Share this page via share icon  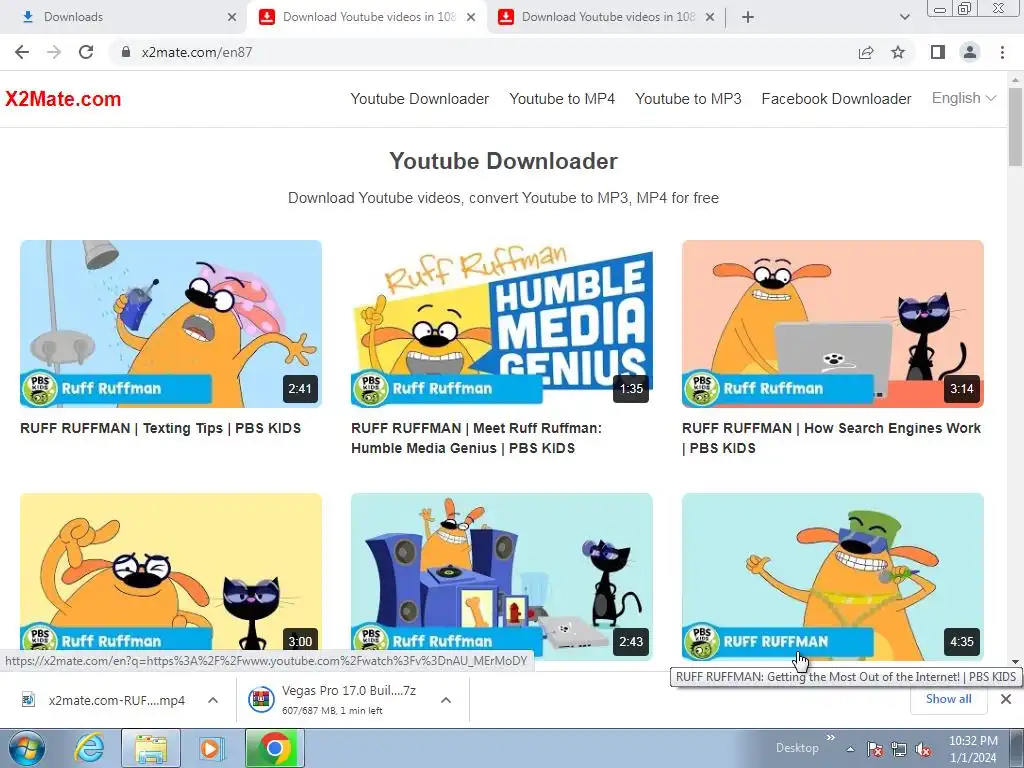pyautogui.click(x=866, y=52)
